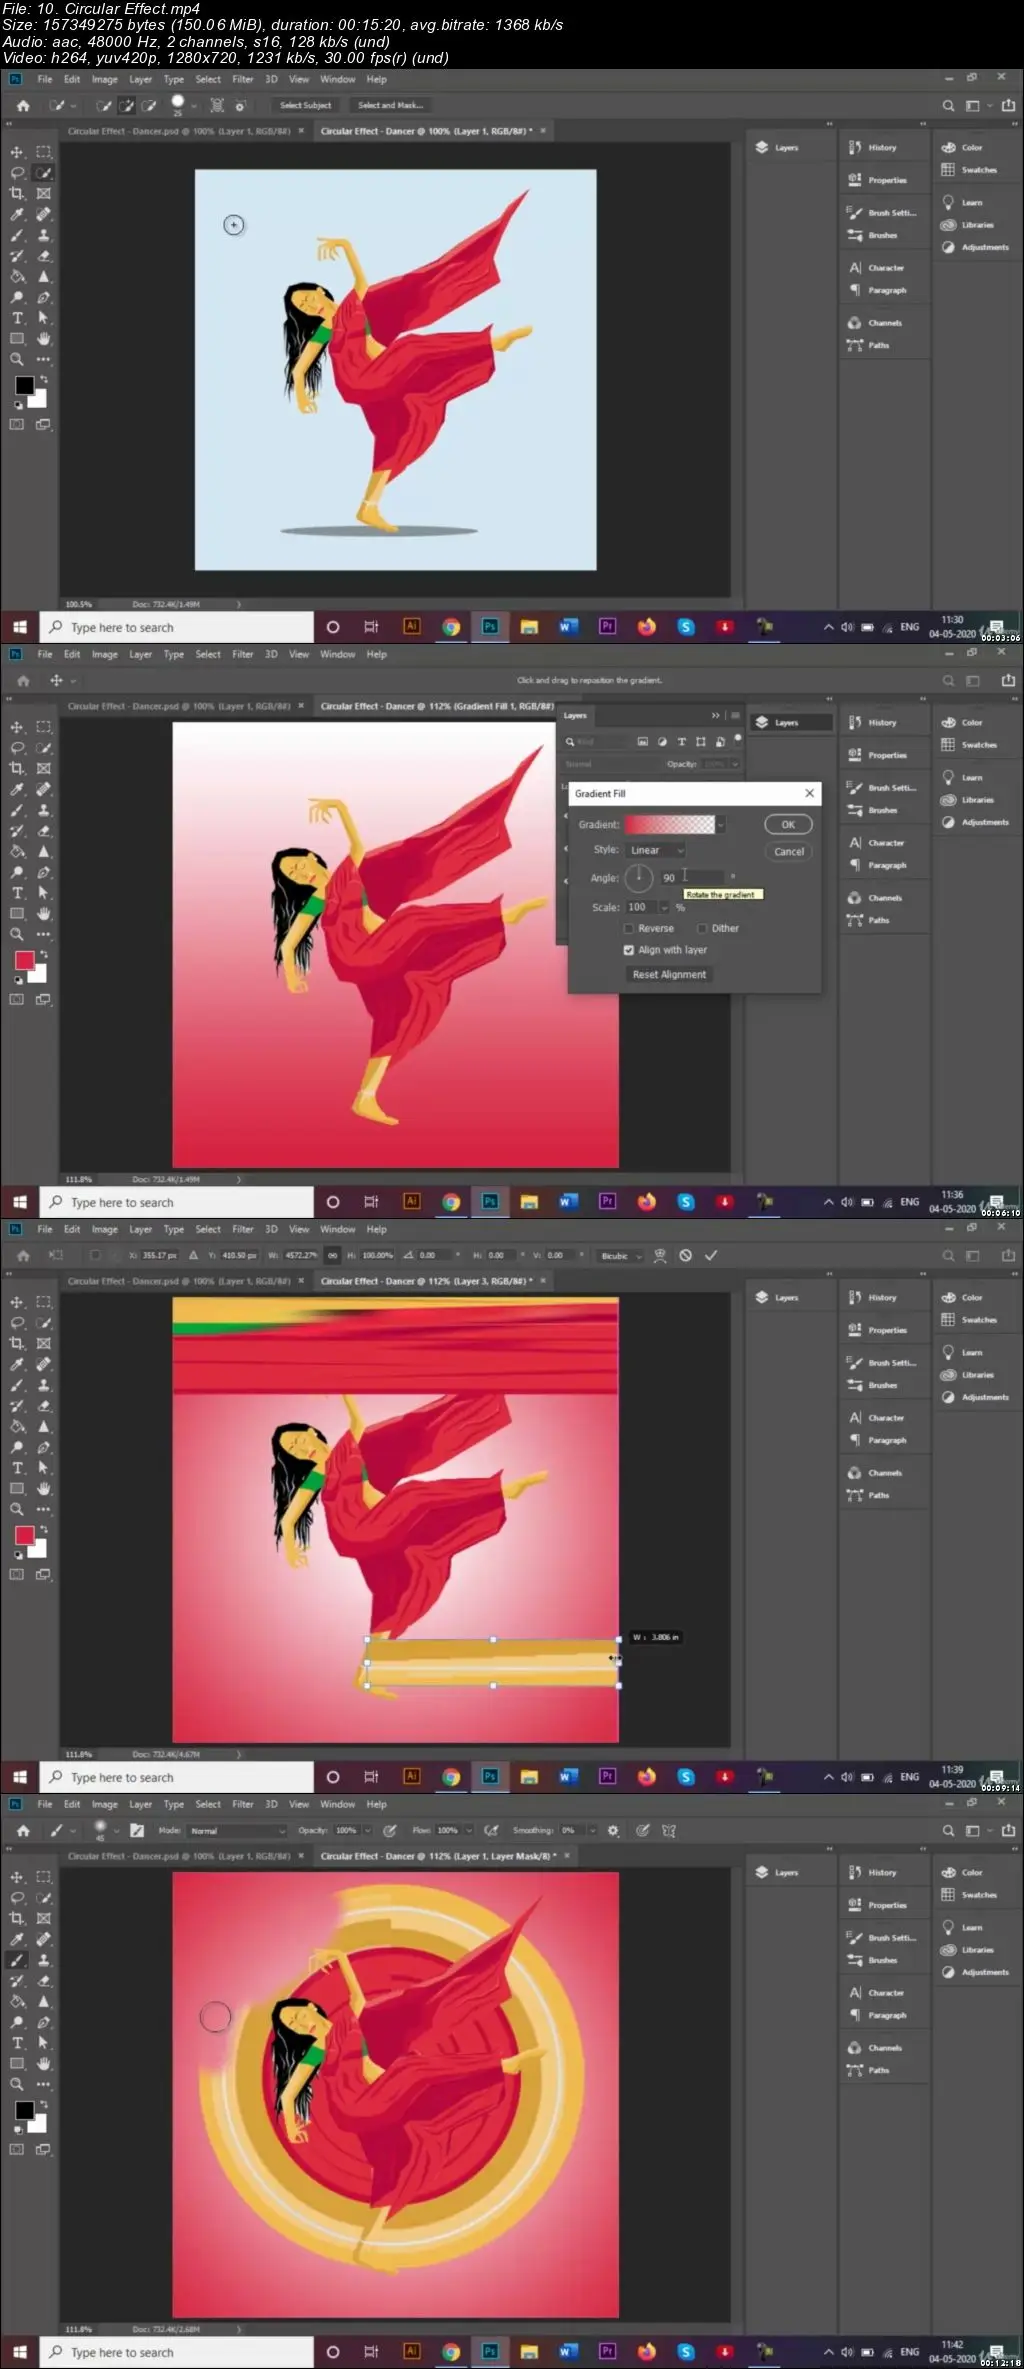Viewport: 1024px width, 2369px height.
Task: Open the Brush Settings panel in the Gradient Fill frame
Action: [x=881, y=788]
